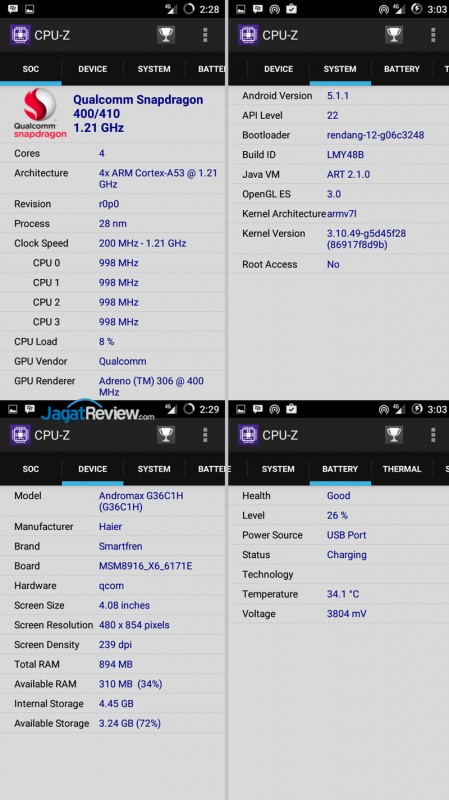Tap the 4G signal icon in the 2:28 status bar
This screenshot has width=449, height=800.
171,9
